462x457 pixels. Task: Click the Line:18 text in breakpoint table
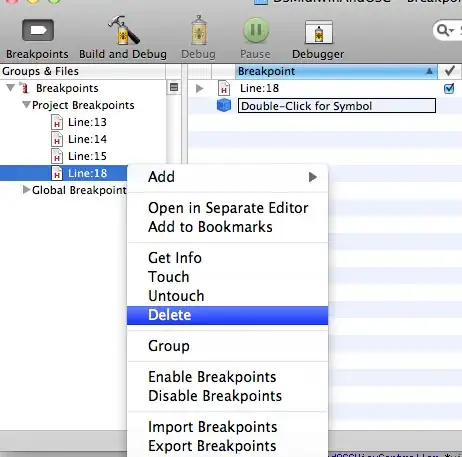(259, 88)
